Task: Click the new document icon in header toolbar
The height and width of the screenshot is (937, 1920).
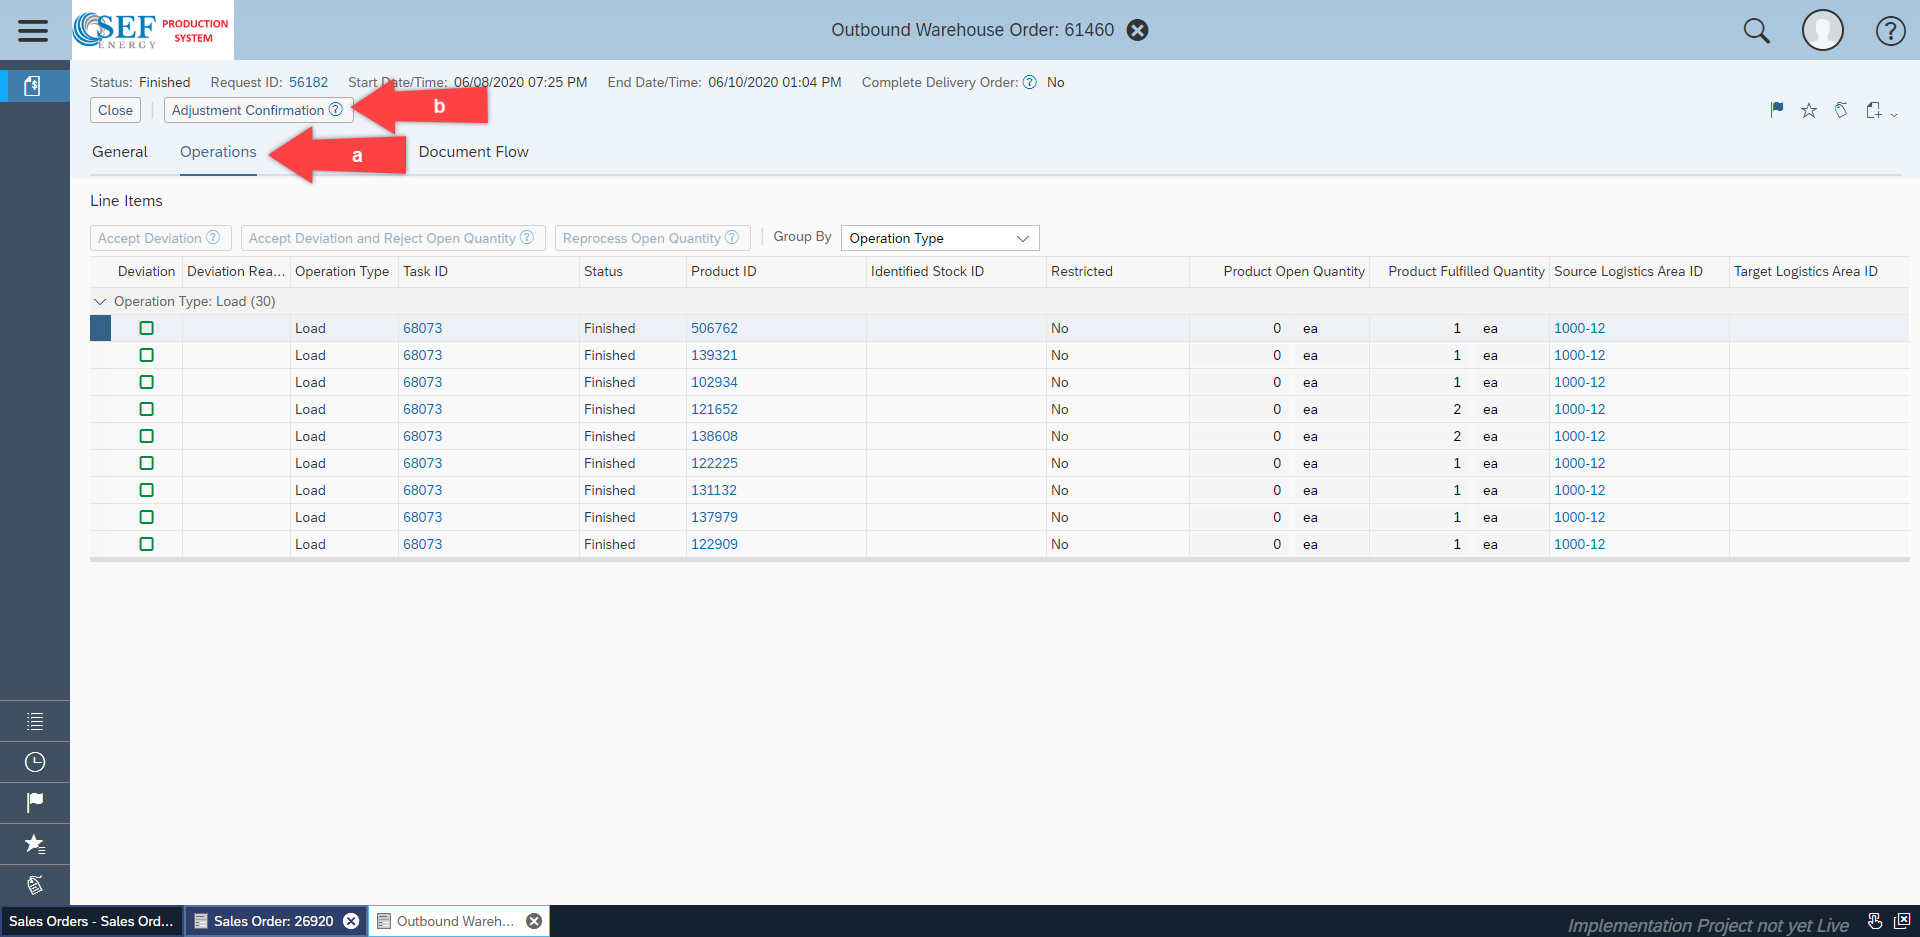Action: (x=1873, y=110)
